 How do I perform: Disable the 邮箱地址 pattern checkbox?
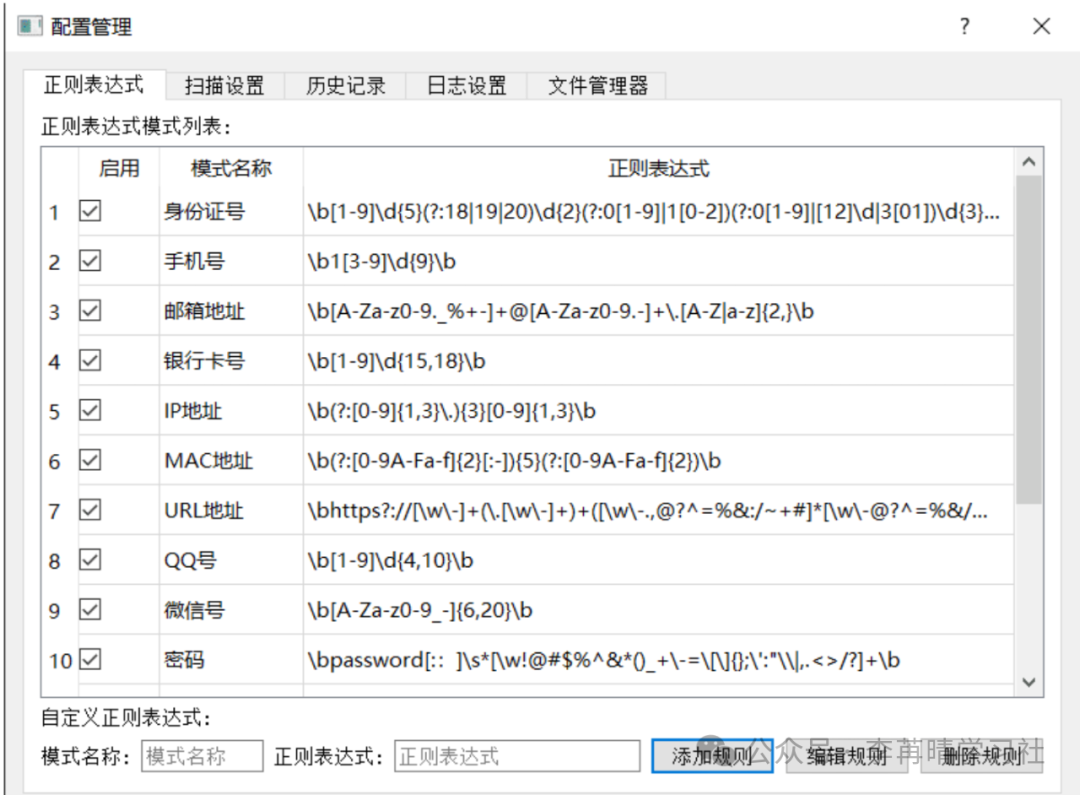point(90,311)
